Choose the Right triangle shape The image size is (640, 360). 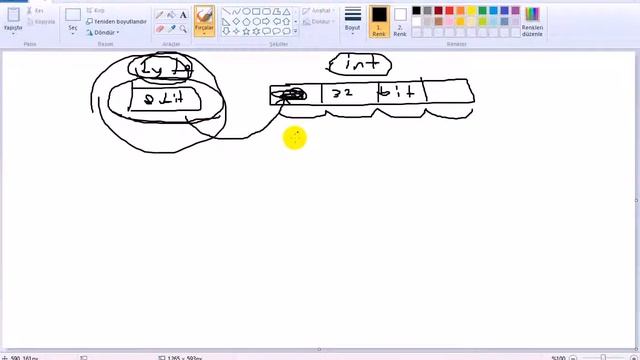click(x=226, y=22)
